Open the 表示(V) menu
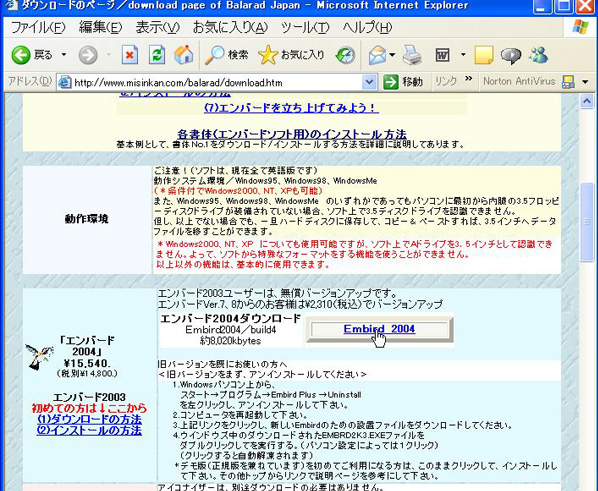598x491 pixels. tap(158, 27)
